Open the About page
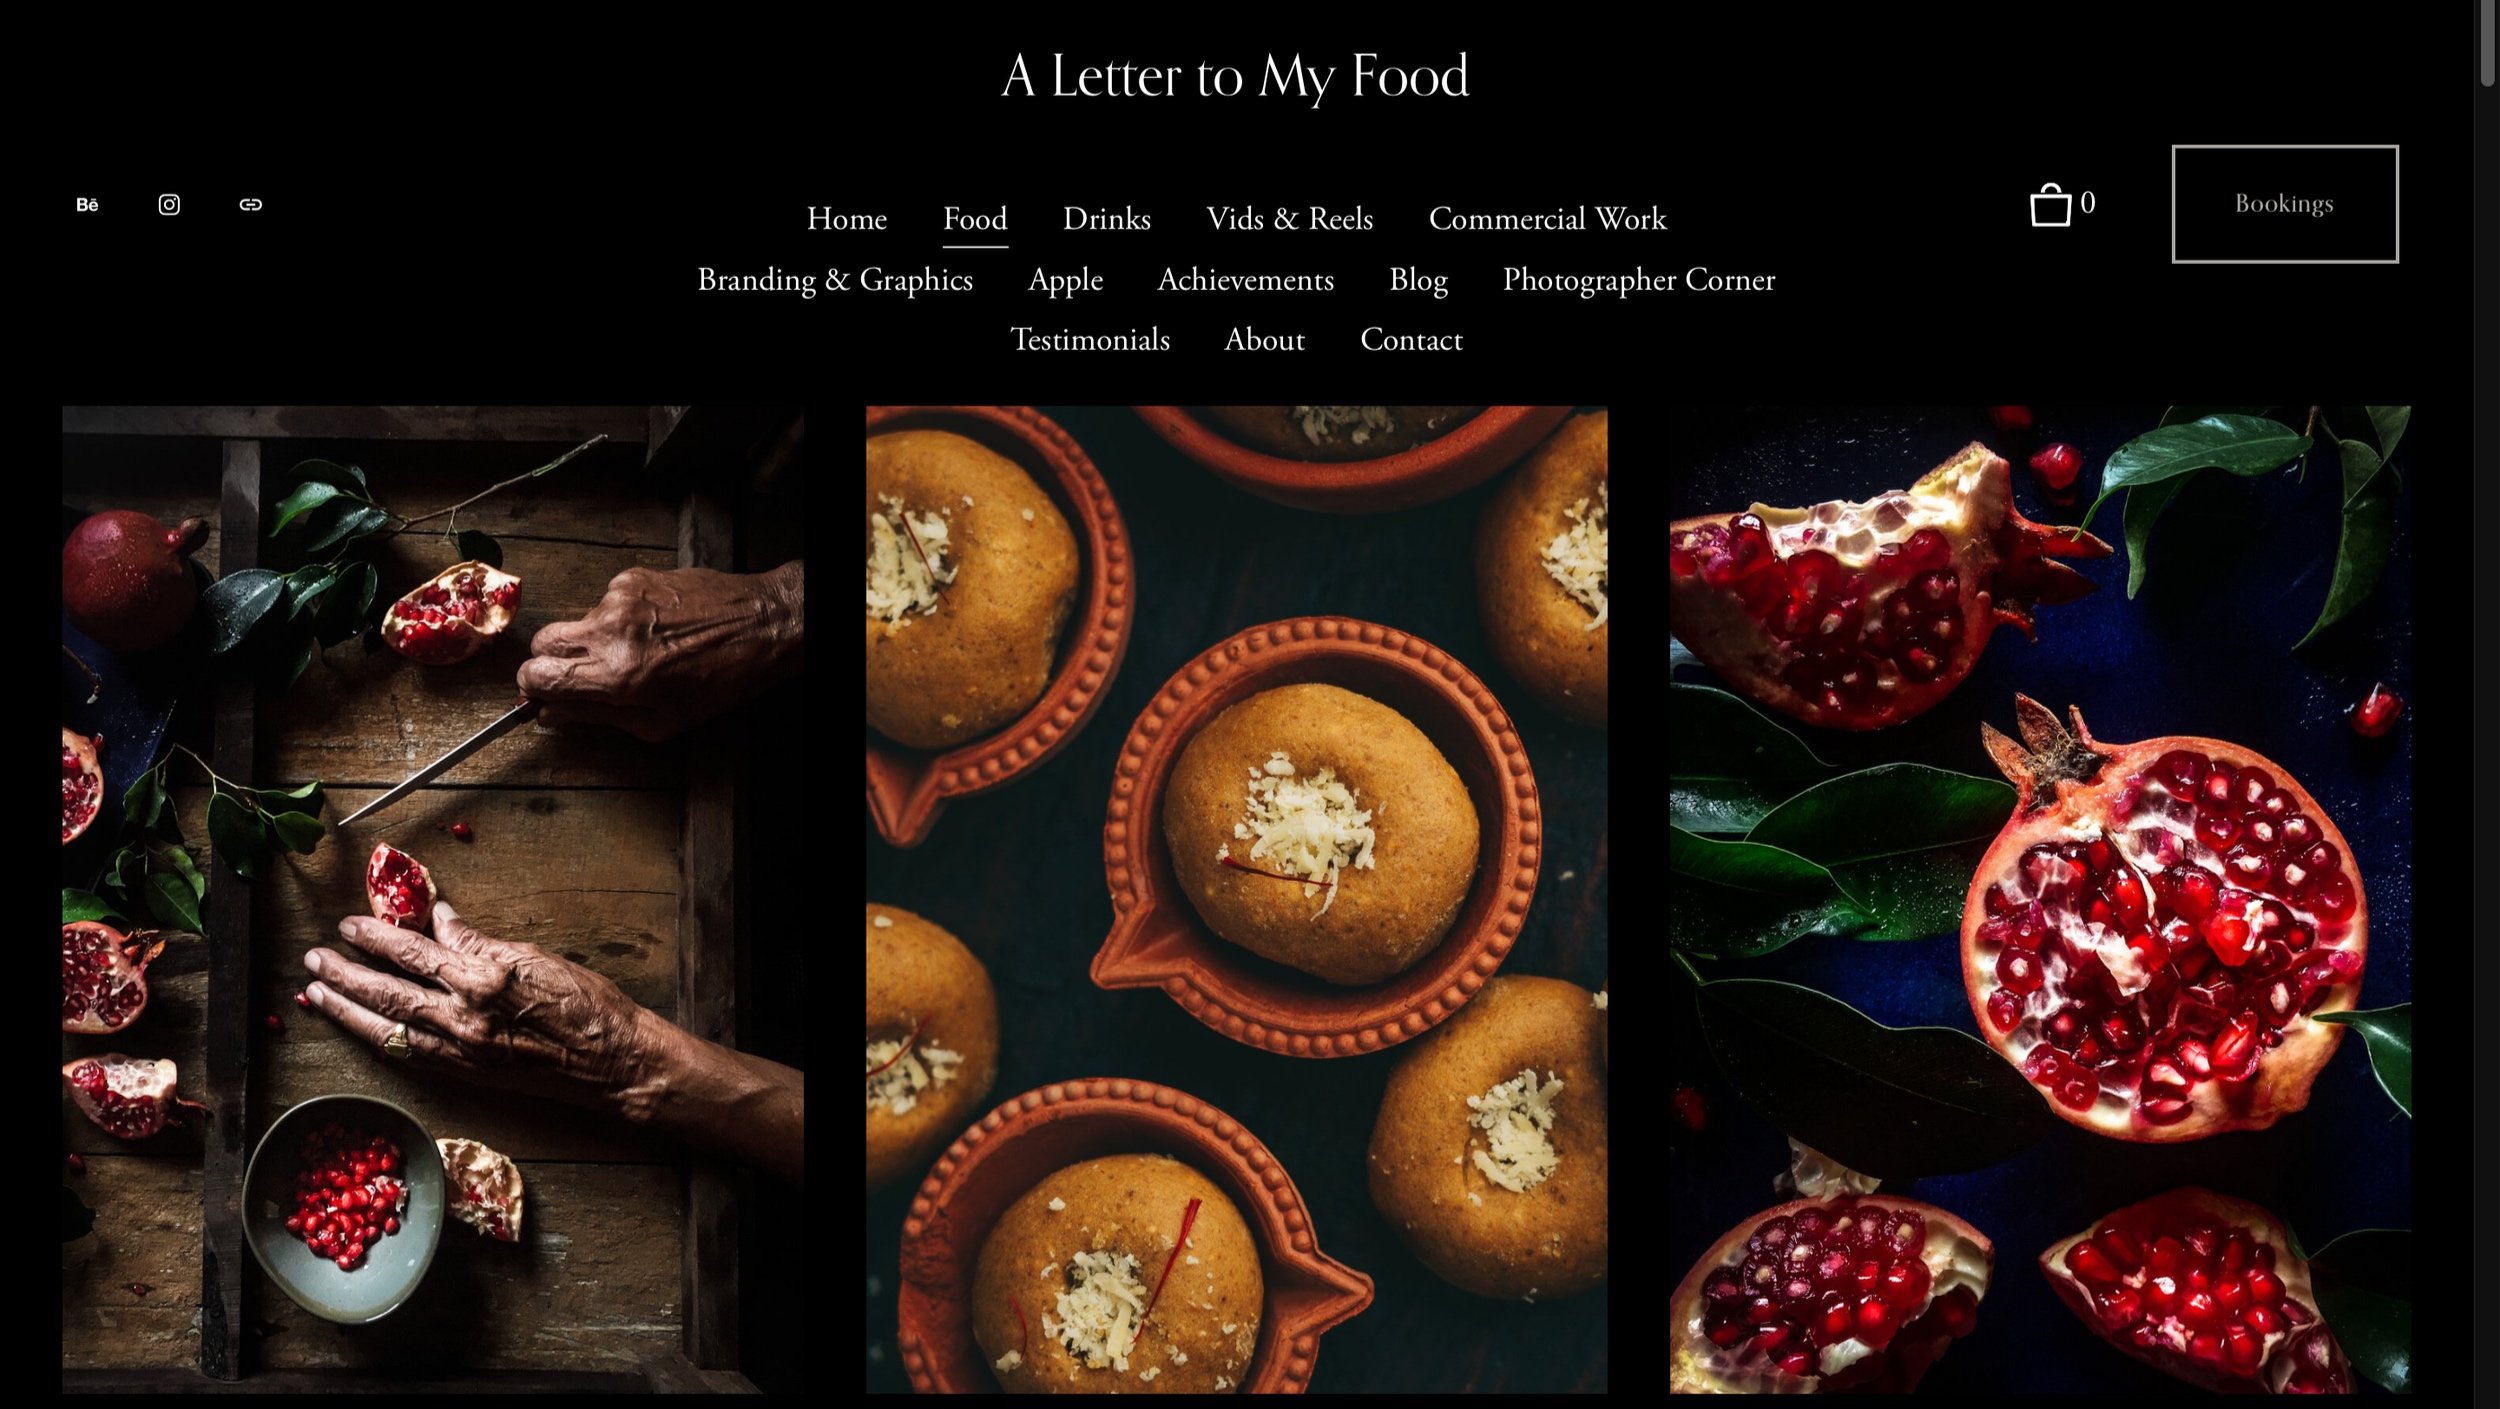This screenshot has height=1409, width=2500. pyautogui.click(x=1264, y=340)
